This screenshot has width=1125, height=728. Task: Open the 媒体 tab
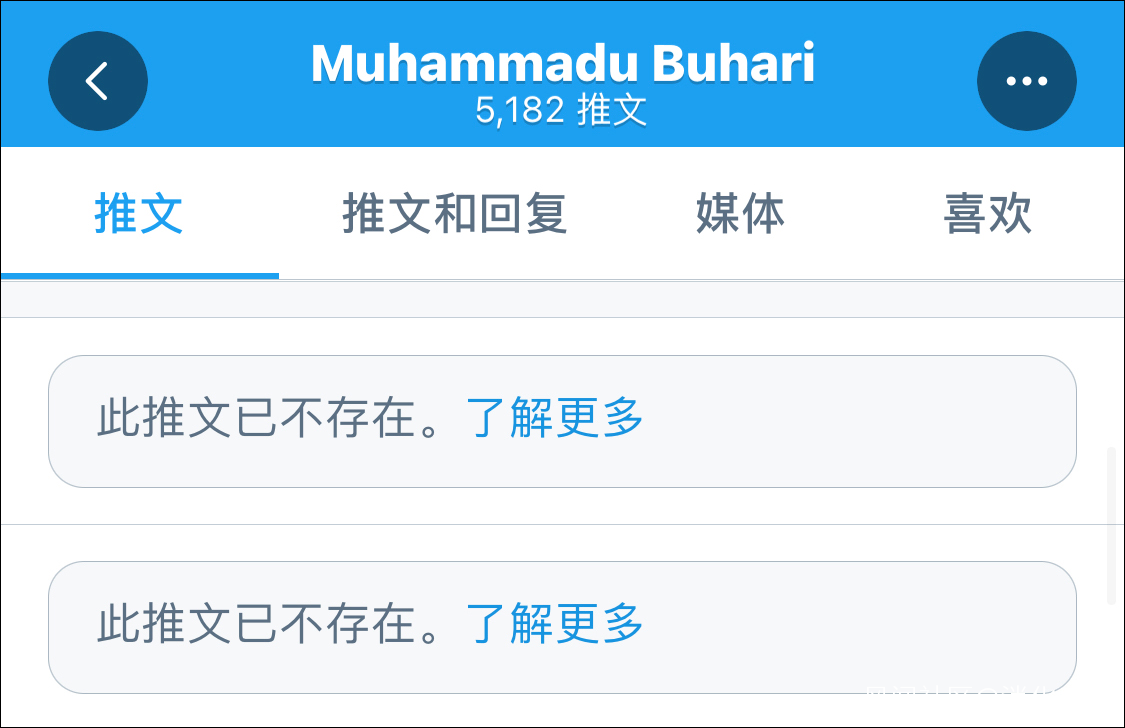click(x=740, y=214)
